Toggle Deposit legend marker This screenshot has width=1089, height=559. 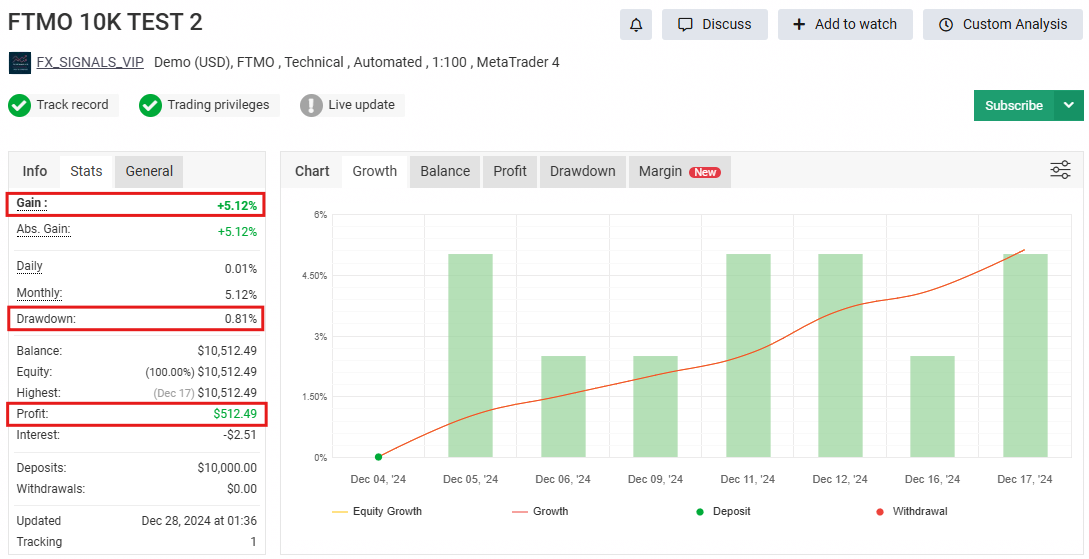(x=723, y=511)
